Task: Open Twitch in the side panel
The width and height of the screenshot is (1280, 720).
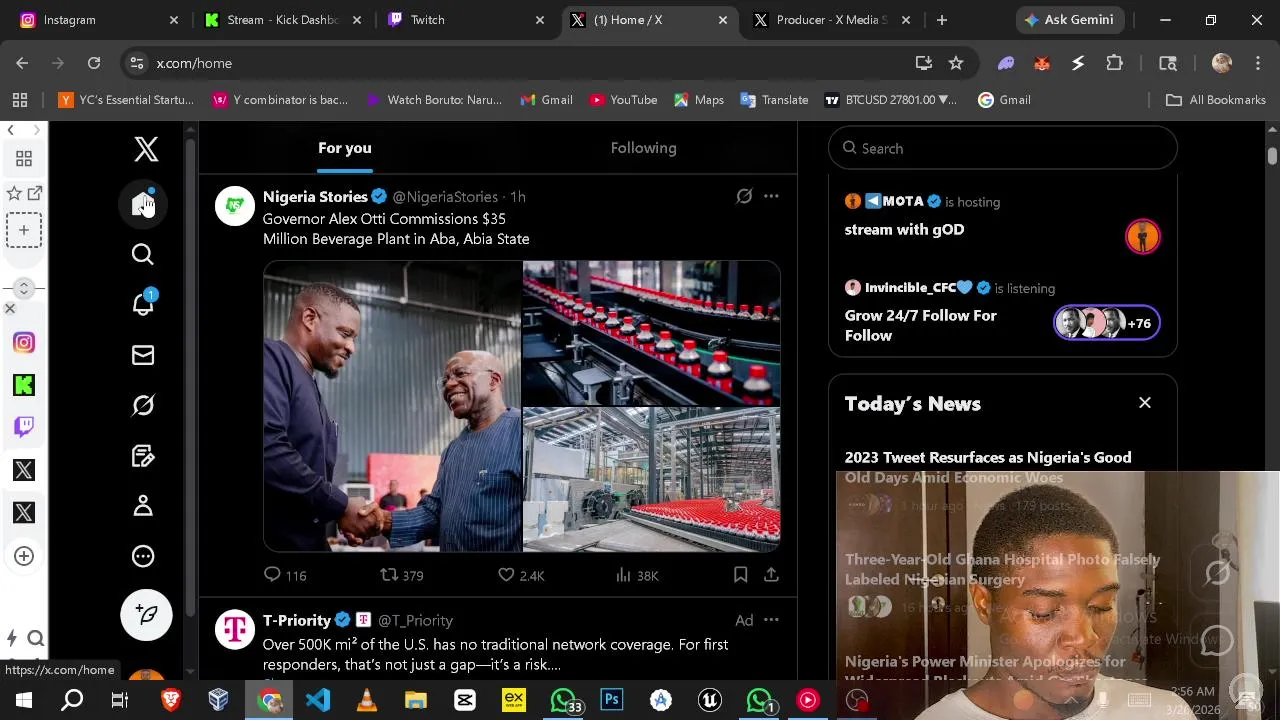Action: [24, 427]
